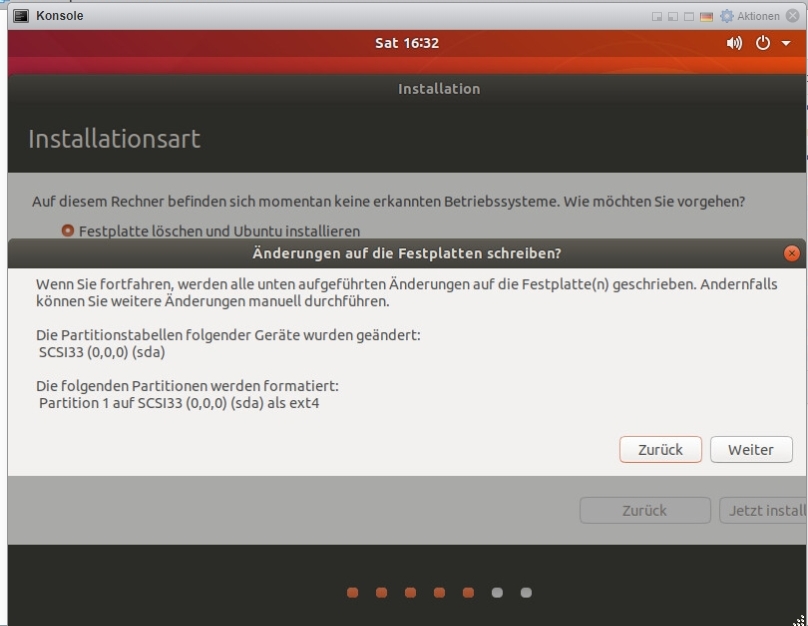This screenshot has width=808, height=626.
Task: Click the Installation window title
Action: (x=439, y=89)
